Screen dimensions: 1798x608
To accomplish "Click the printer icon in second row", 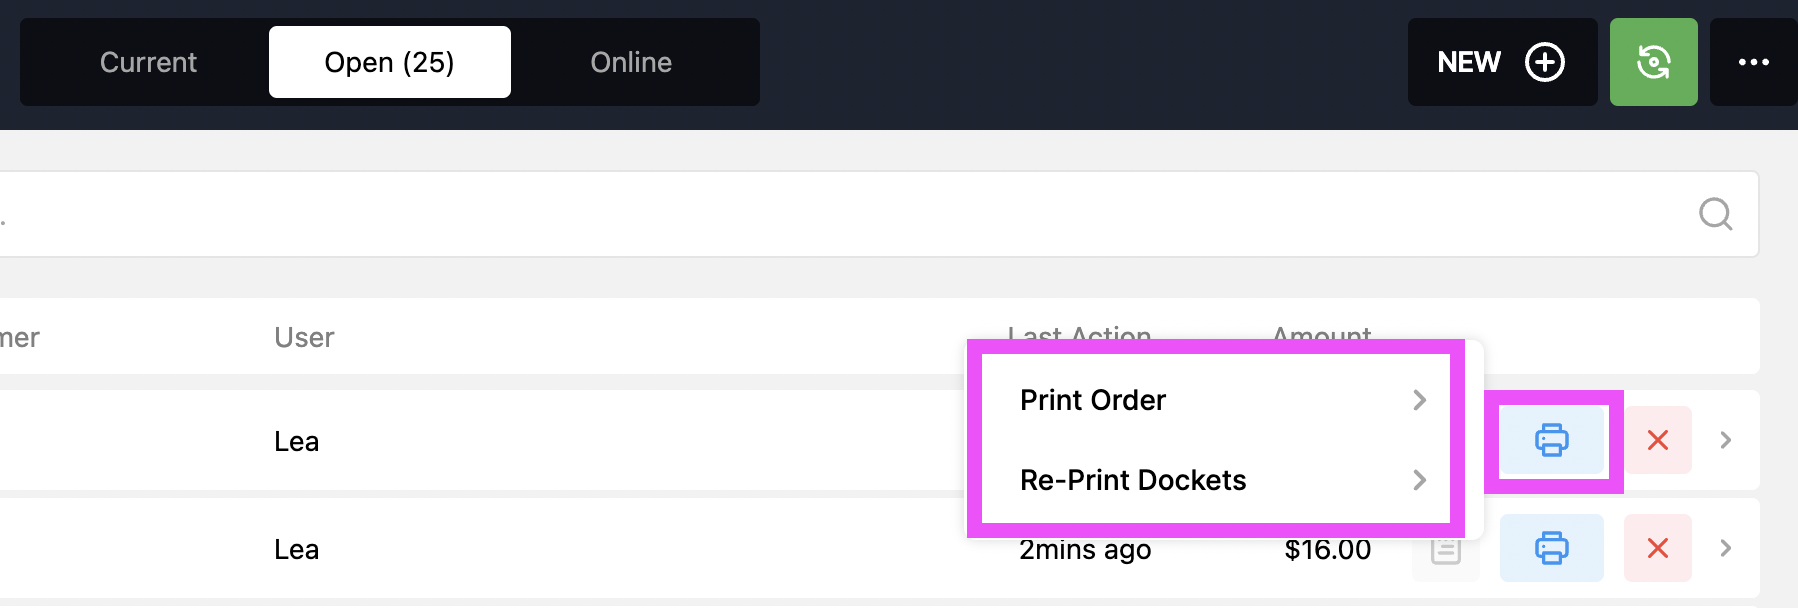I will click(x=1551, y=548).
